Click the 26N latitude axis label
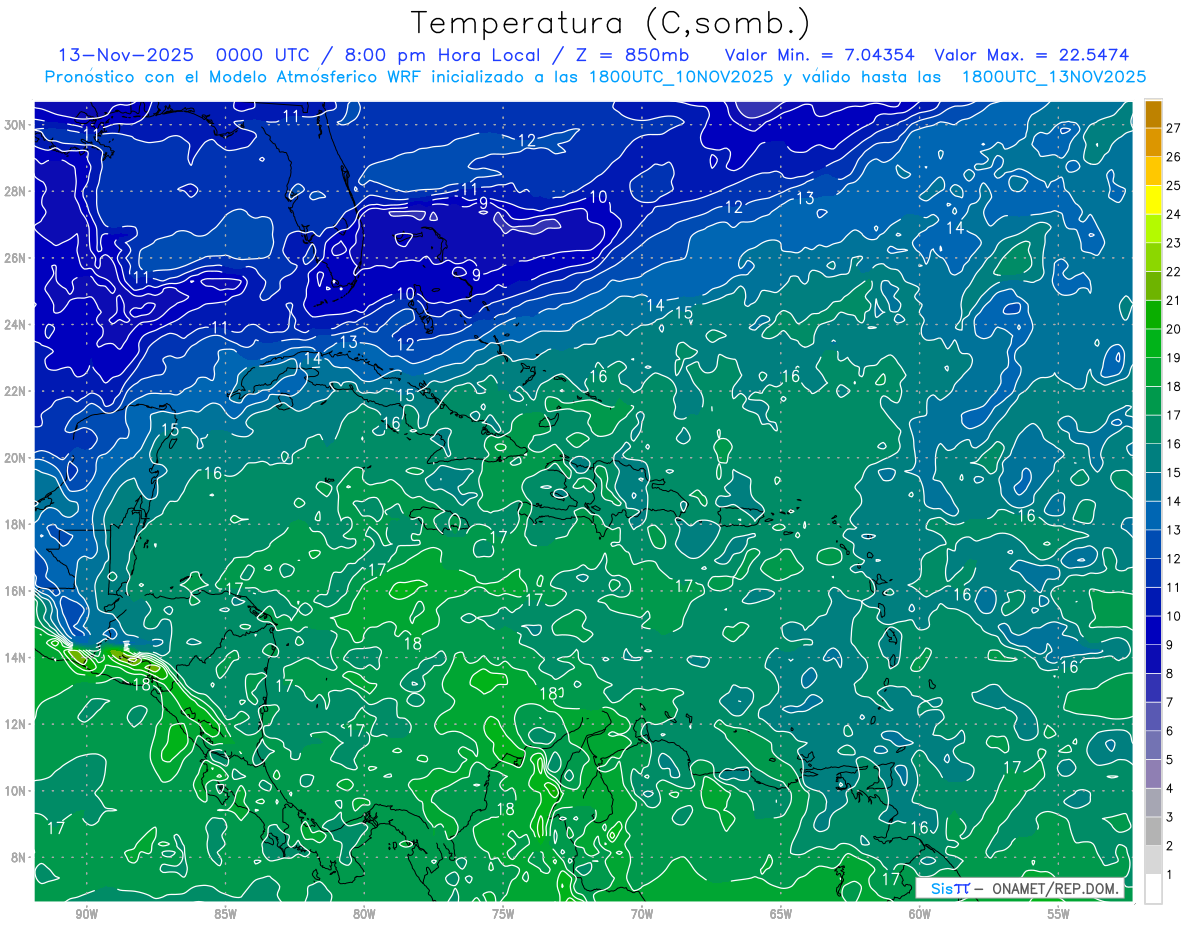Screen dimensions: 1200x927 coord(17,258)
